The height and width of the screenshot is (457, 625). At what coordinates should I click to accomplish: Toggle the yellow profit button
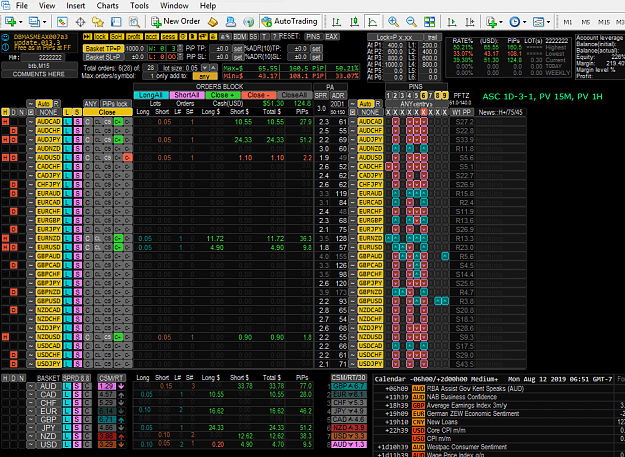pos(134,37)
